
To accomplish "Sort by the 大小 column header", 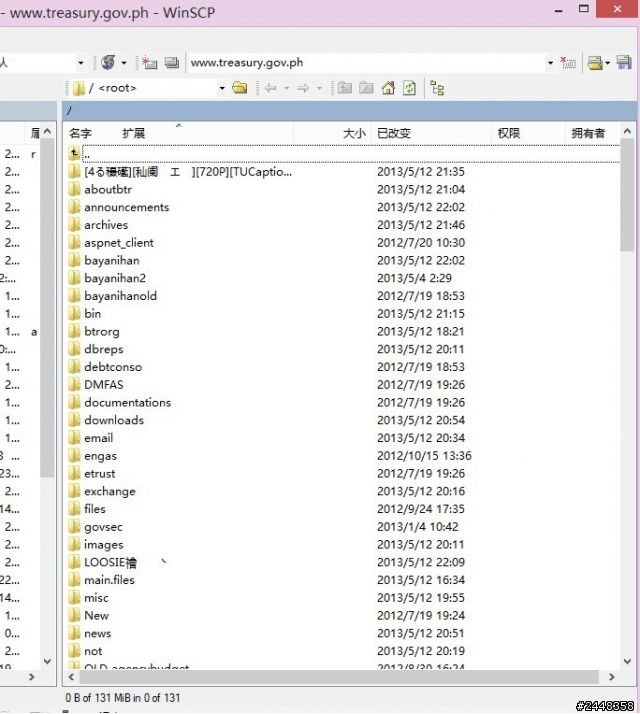I will (x=354, y=133).
